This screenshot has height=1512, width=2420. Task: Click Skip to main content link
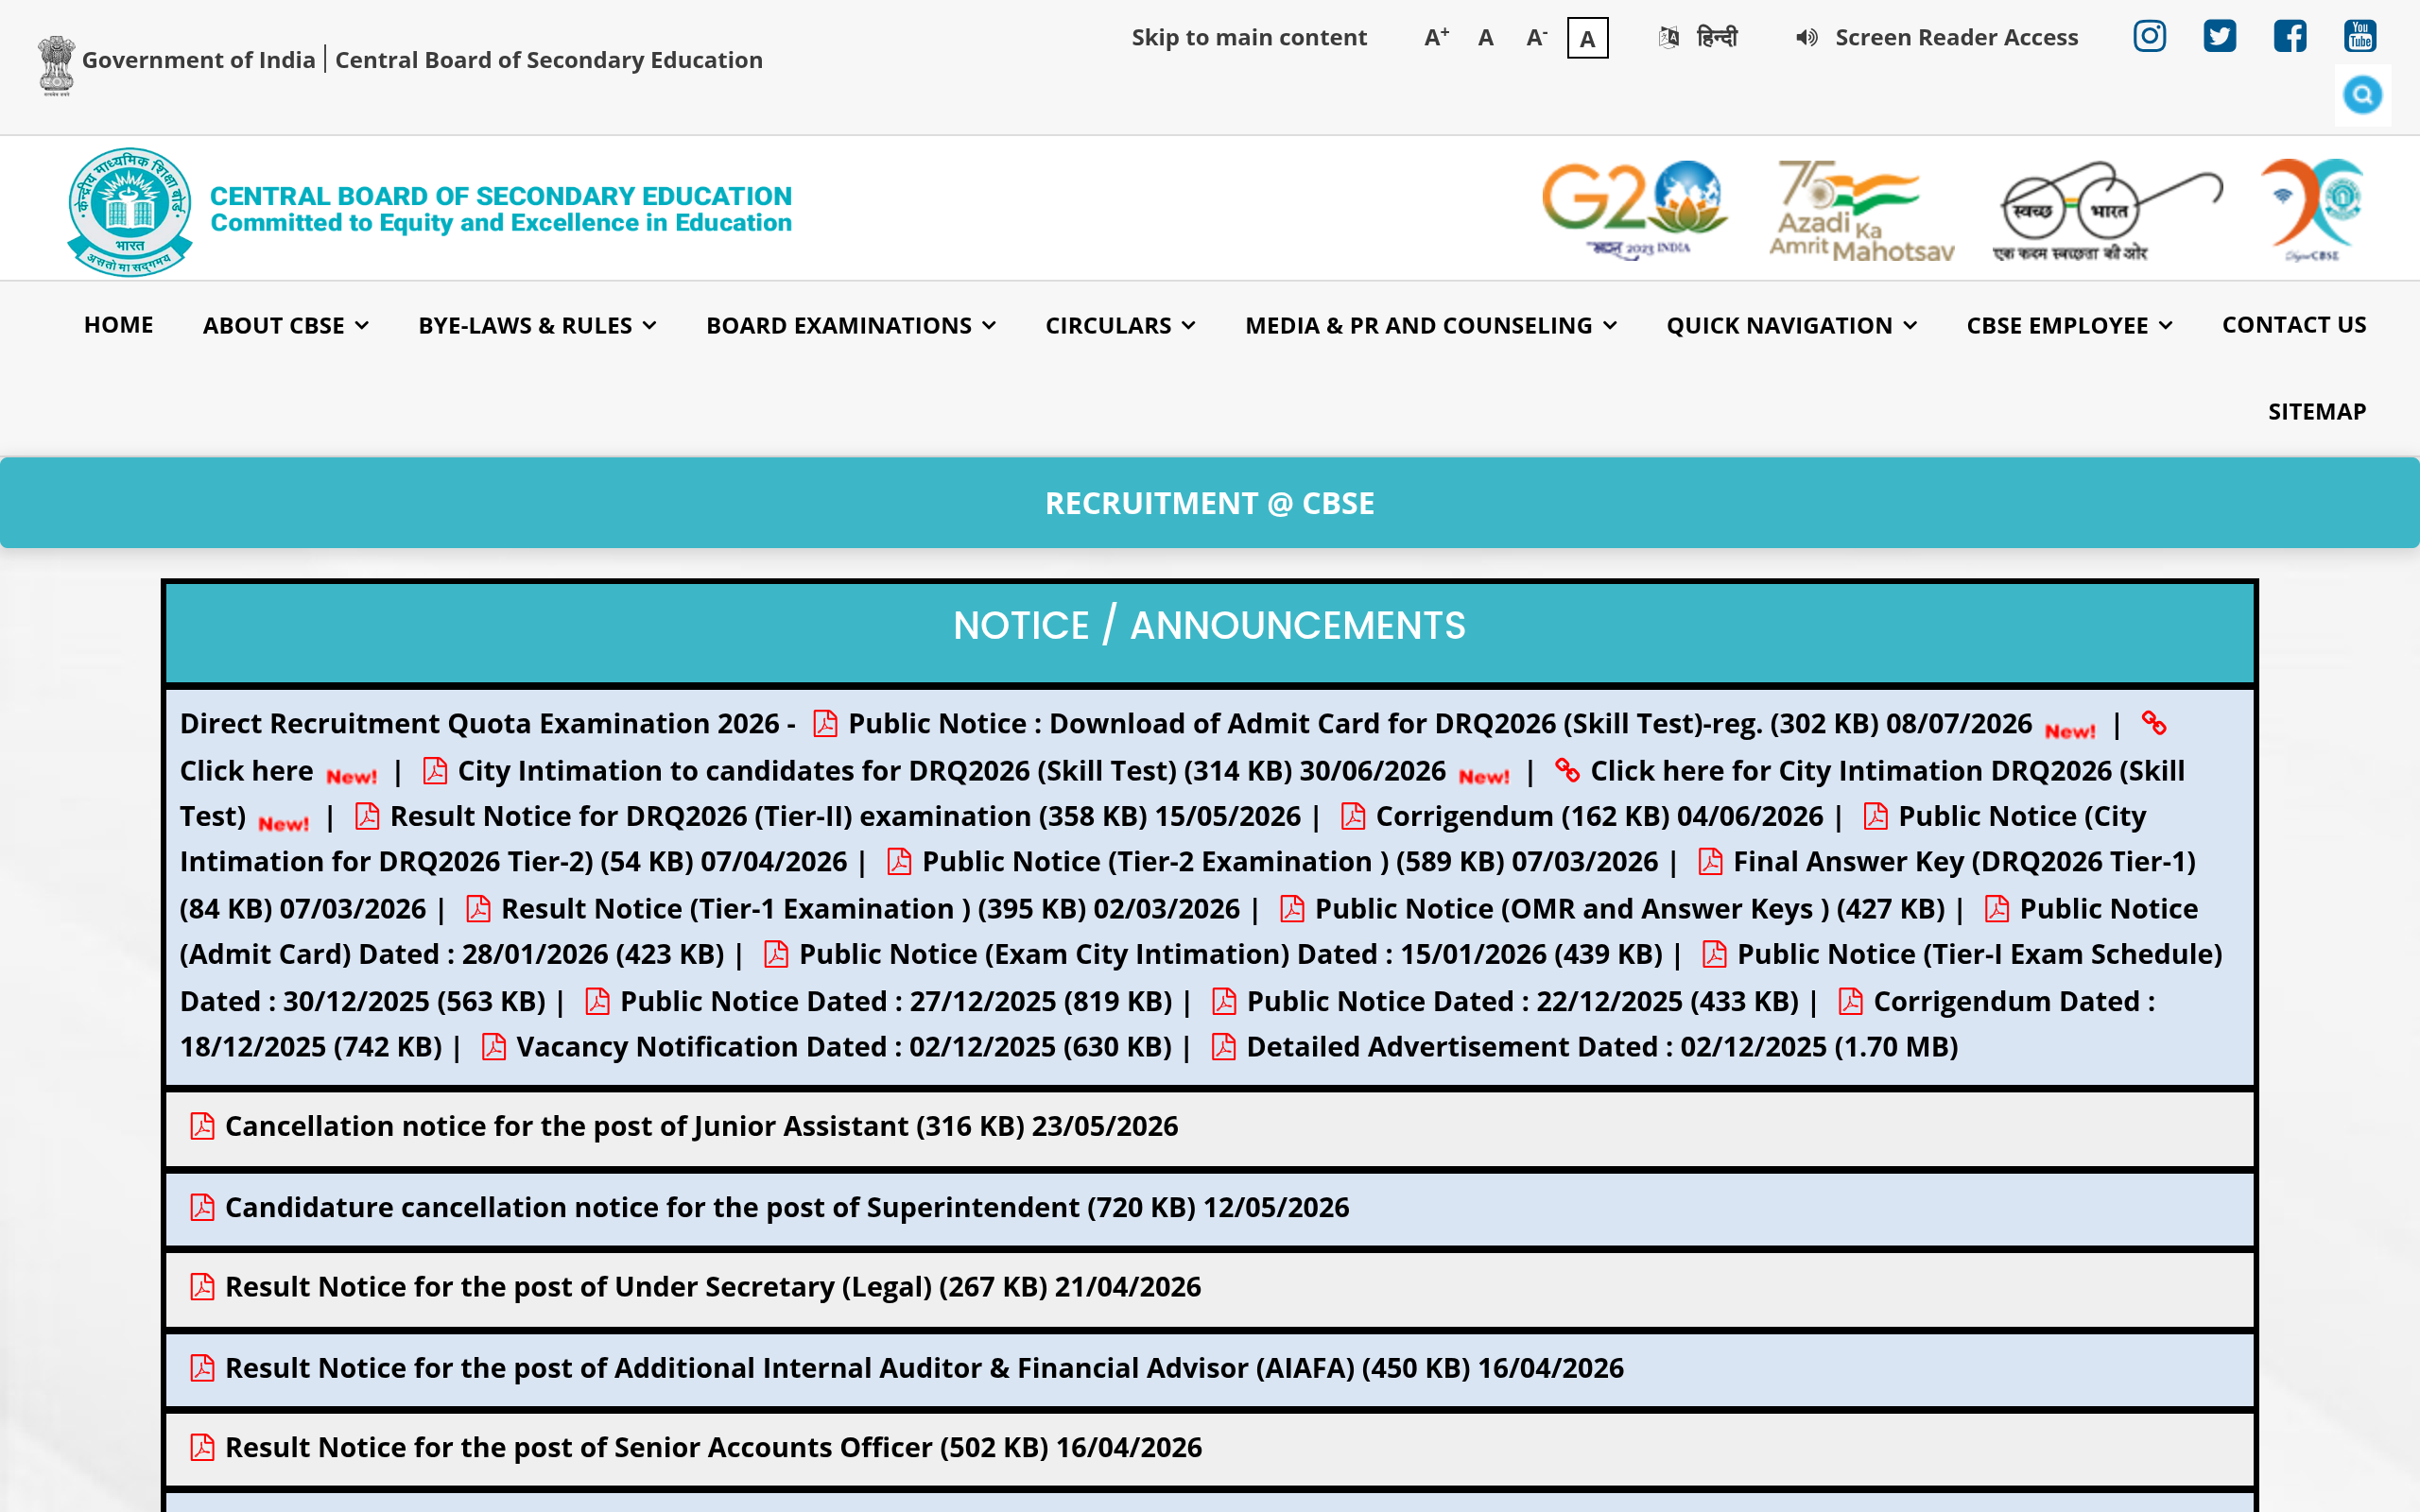[1249, 38]
